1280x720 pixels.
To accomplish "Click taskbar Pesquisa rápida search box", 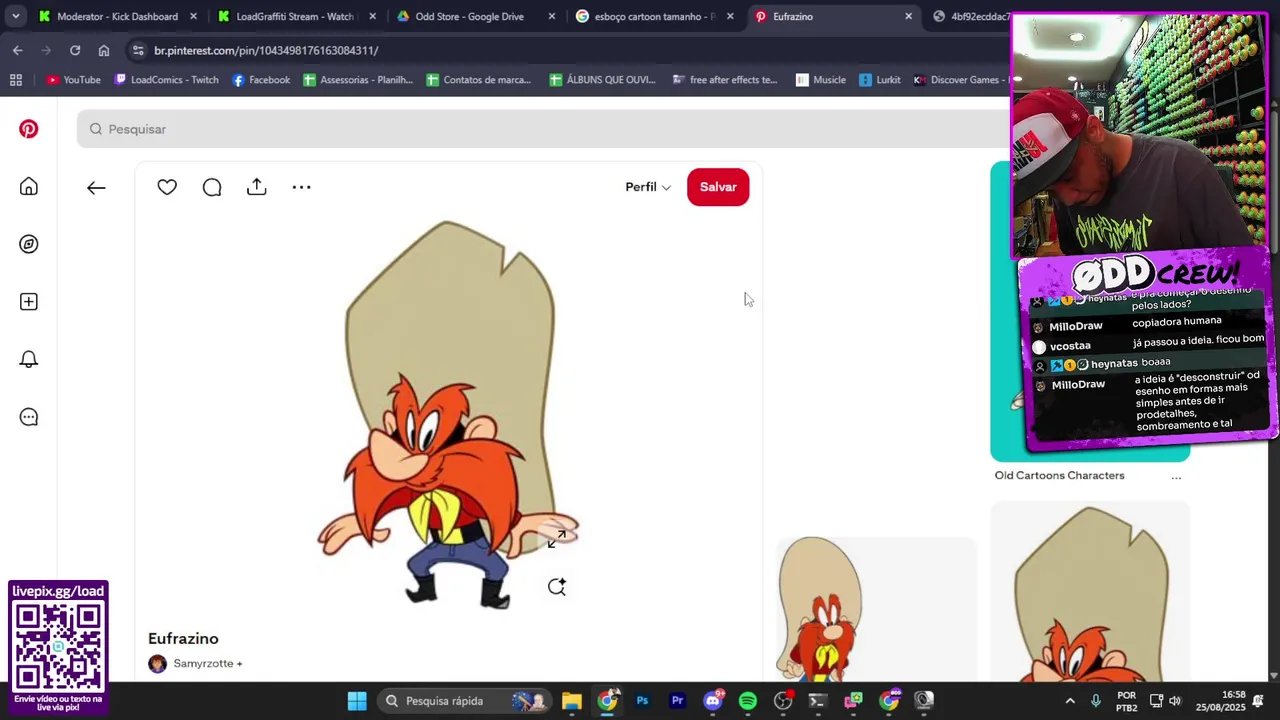I will click(x=465, y=701).
